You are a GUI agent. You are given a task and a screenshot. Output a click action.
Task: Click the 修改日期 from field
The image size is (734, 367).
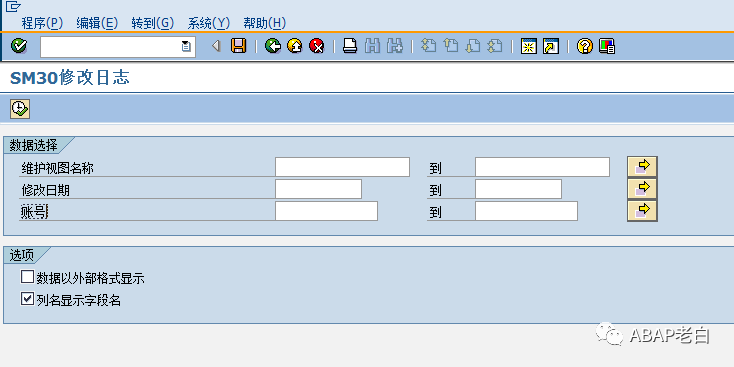click(318, 189)
